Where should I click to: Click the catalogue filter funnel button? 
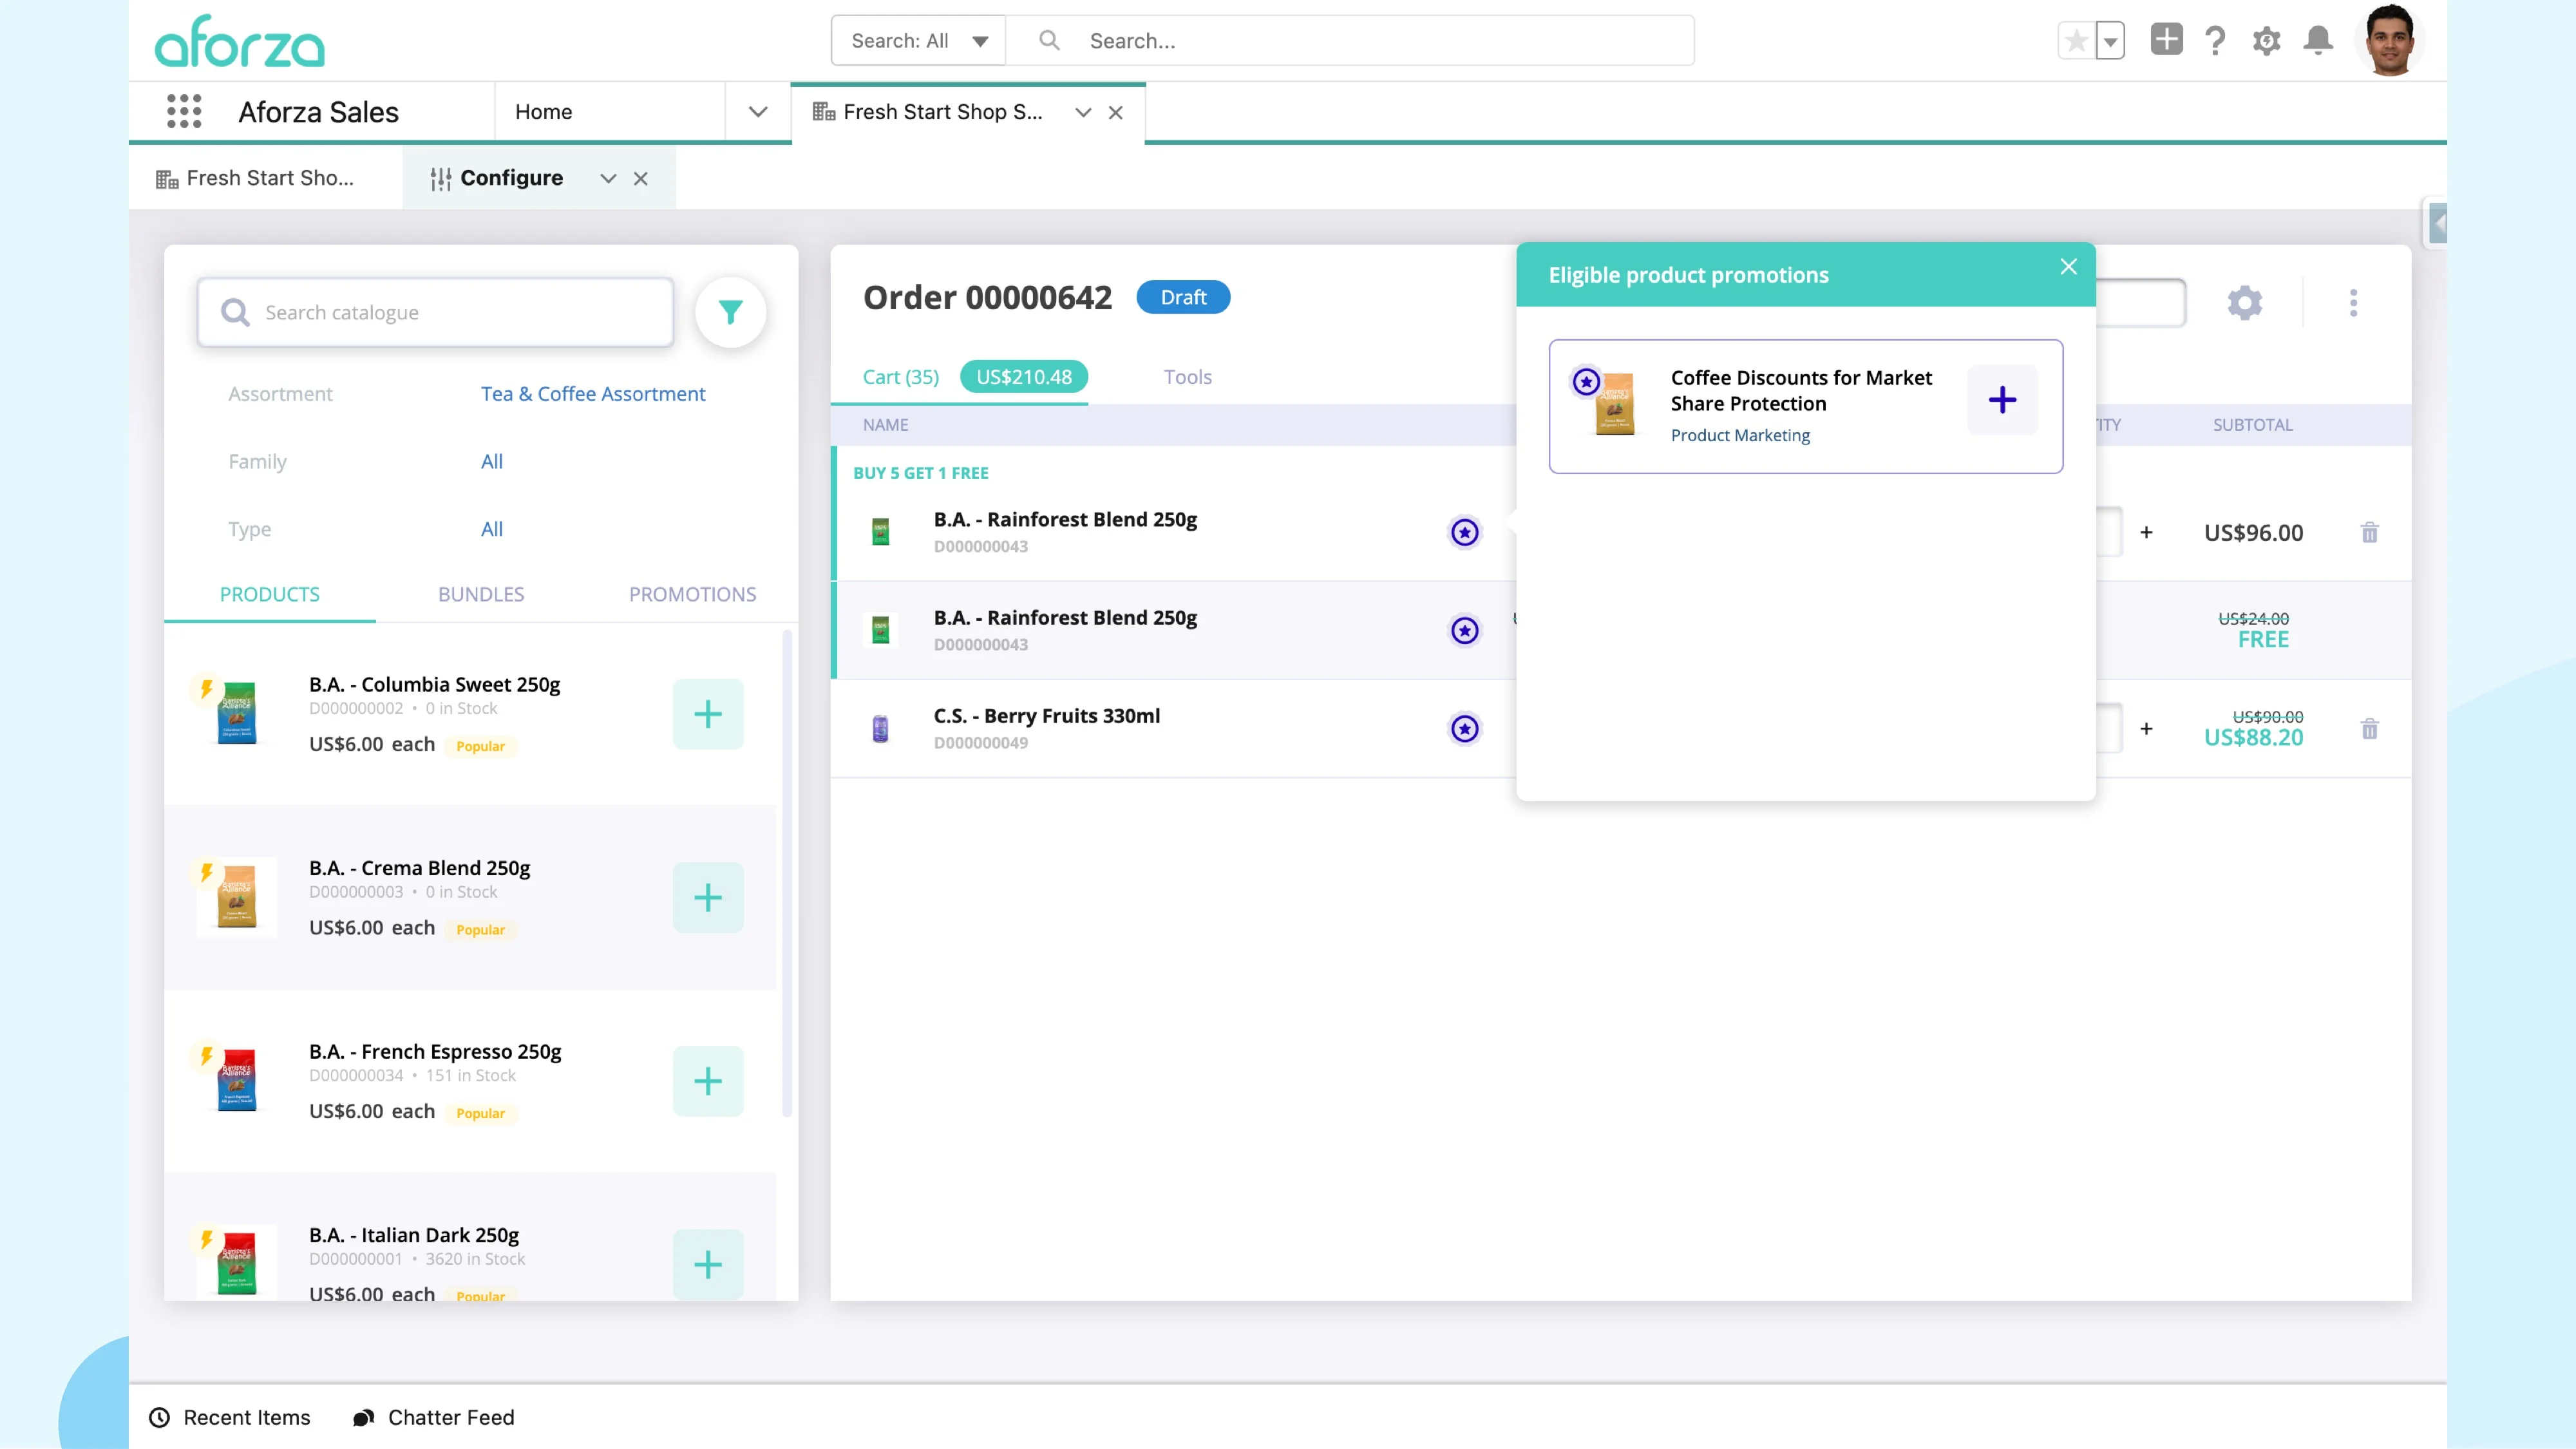pyautogui.click(x=731, y=312)
